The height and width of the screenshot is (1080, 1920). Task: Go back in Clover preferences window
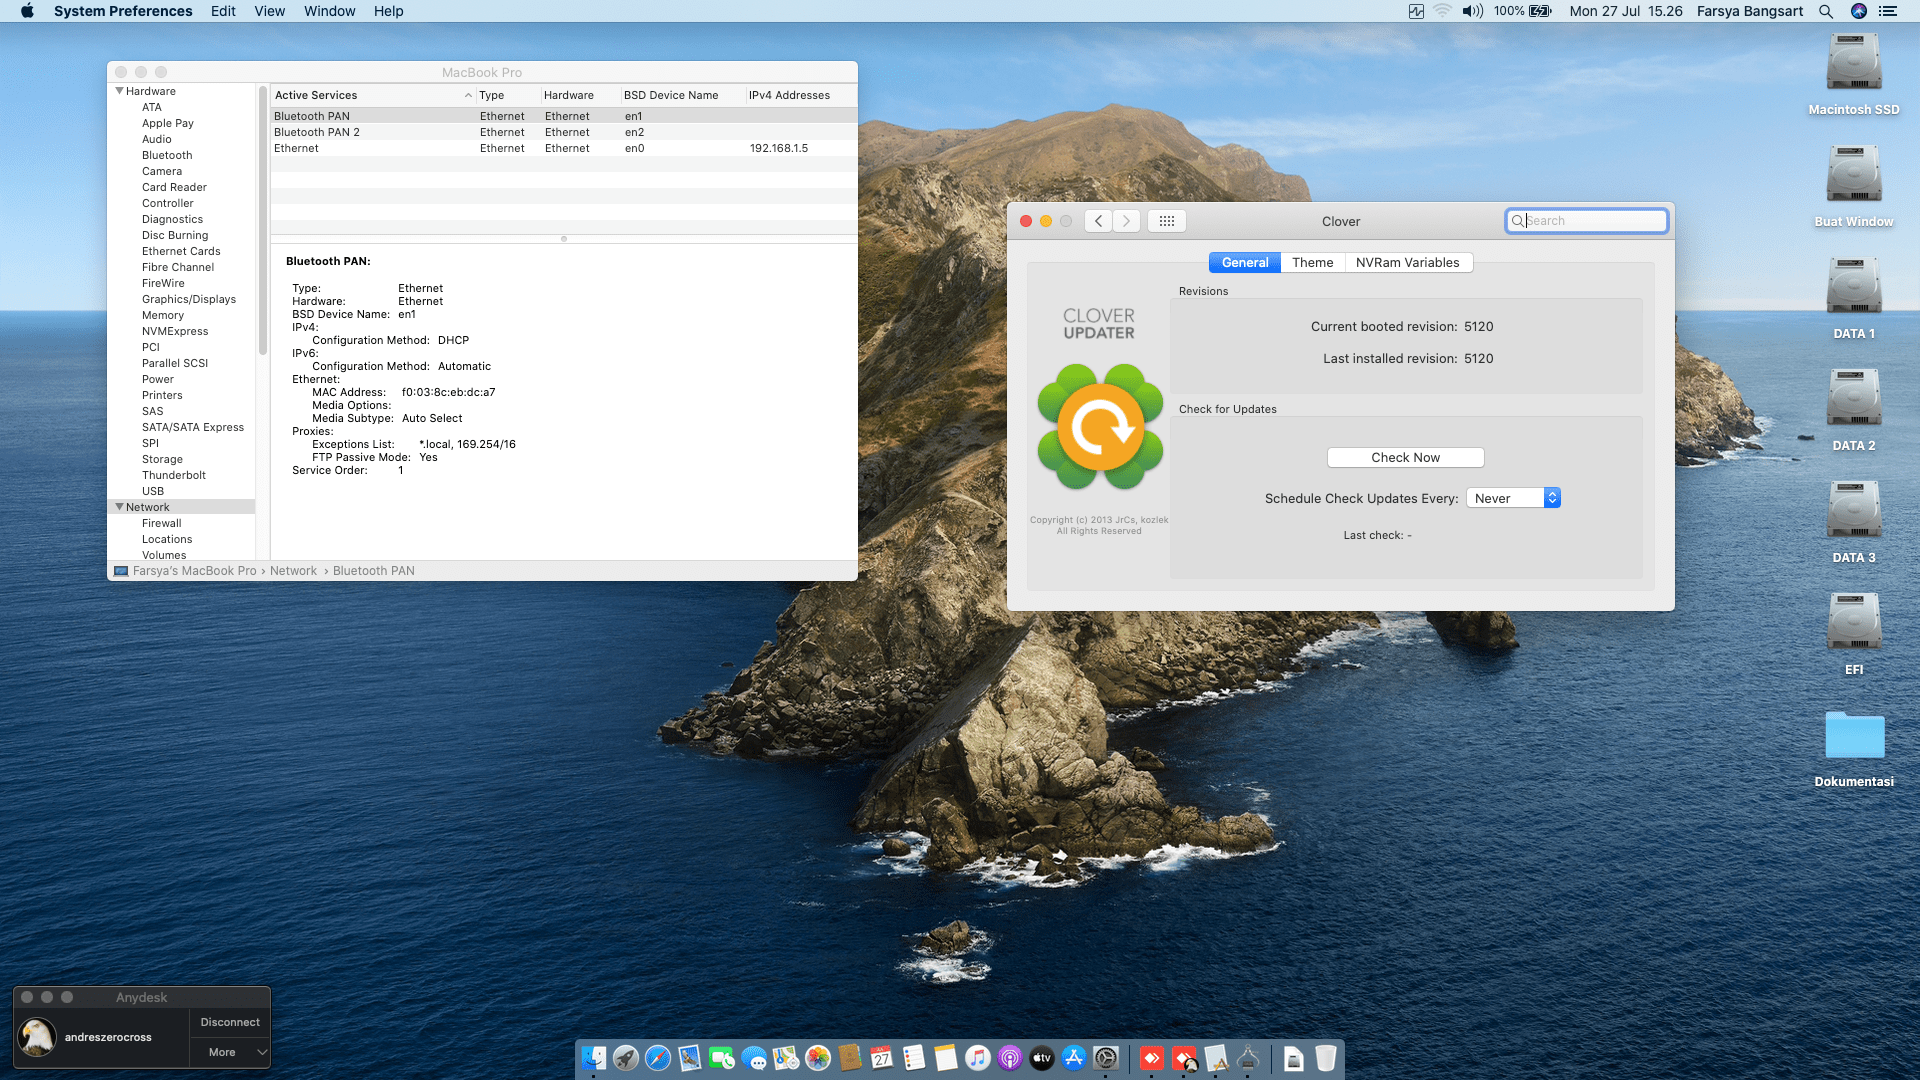(1098, 221)
